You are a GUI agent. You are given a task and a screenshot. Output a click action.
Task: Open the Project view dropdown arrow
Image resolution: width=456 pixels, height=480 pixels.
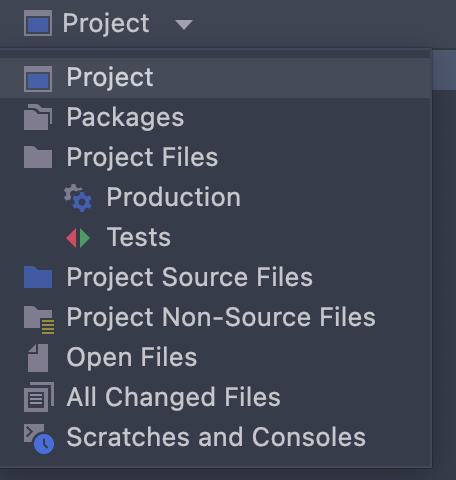pos(184,25)
